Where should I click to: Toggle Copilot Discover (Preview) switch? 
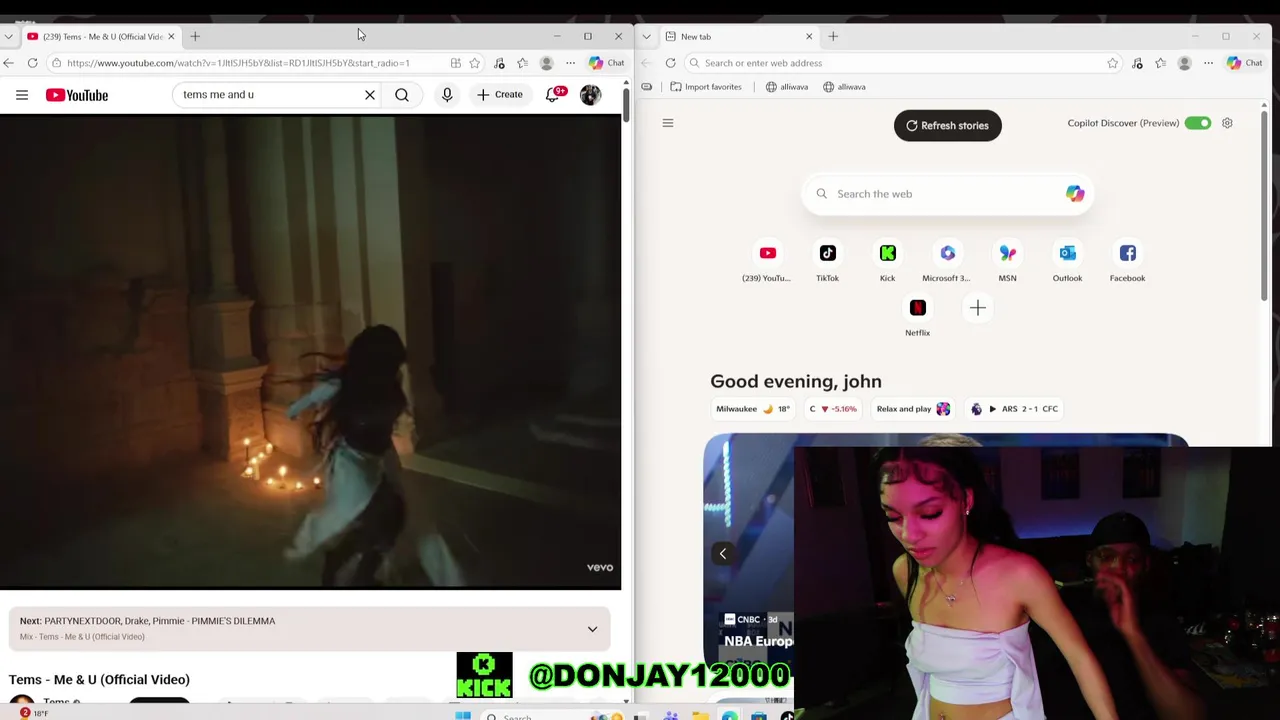pos(1197,123)
